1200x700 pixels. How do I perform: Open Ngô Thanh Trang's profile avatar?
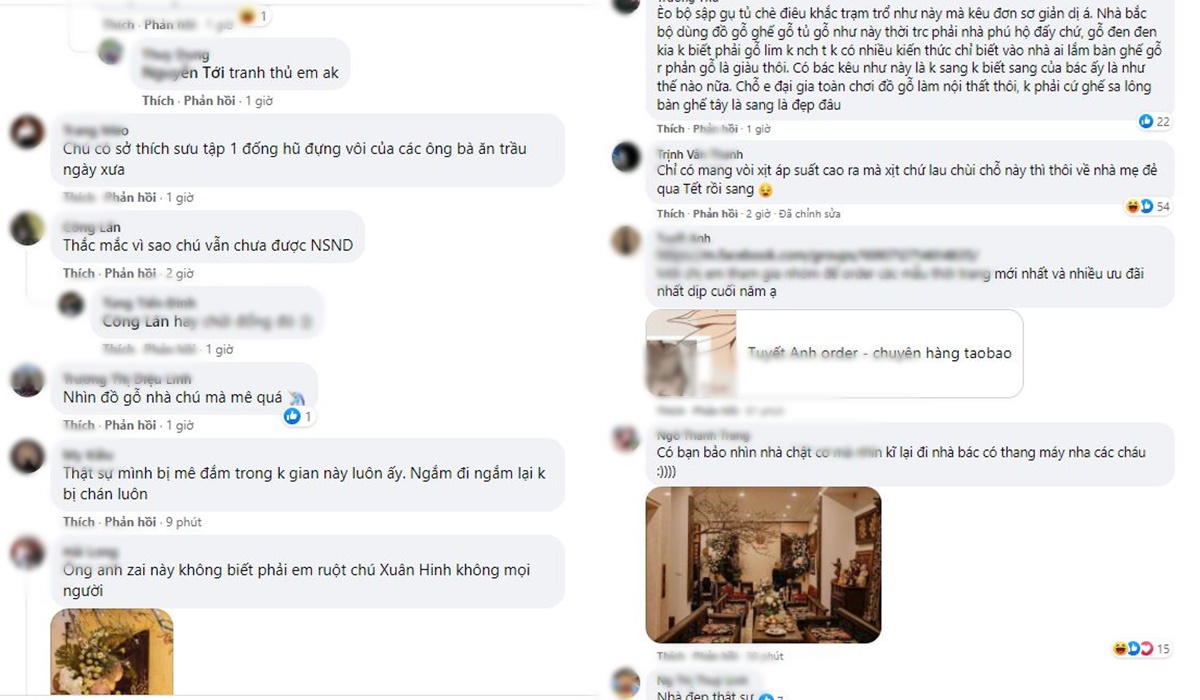626,440
